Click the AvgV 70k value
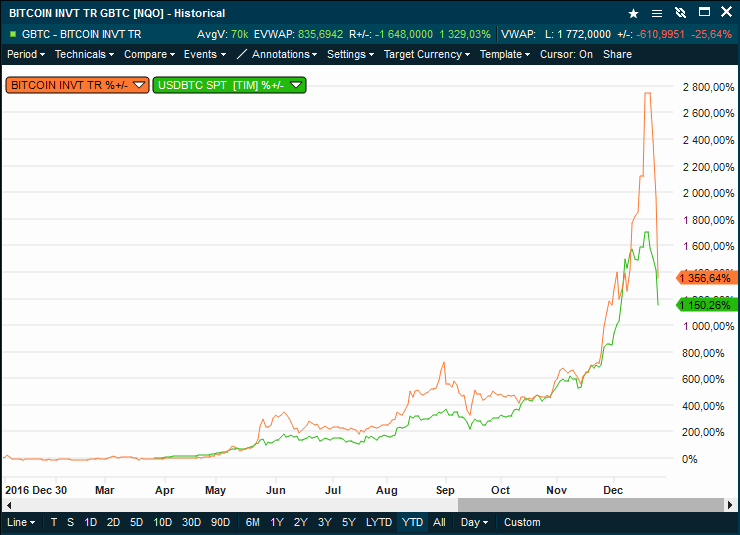Screen dimensions: 740x535 click(x=240, y=34)
